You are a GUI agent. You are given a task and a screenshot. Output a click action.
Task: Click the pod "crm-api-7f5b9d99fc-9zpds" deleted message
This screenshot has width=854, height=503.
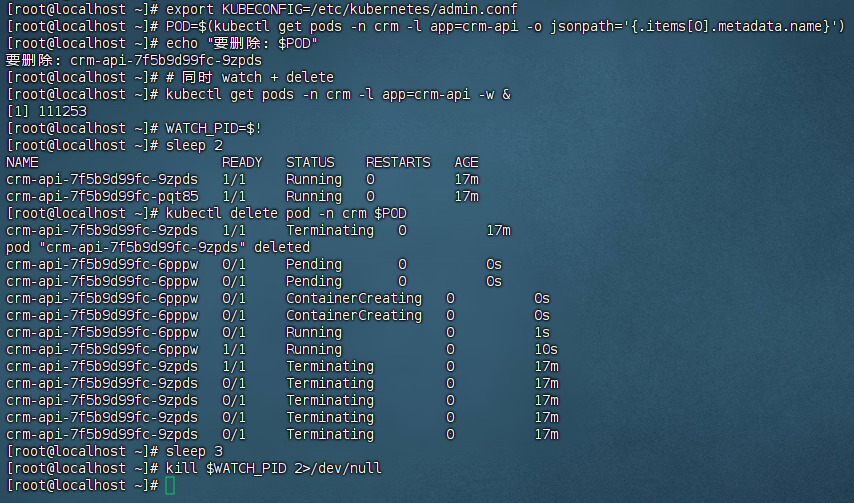click(x=157, y=247)
